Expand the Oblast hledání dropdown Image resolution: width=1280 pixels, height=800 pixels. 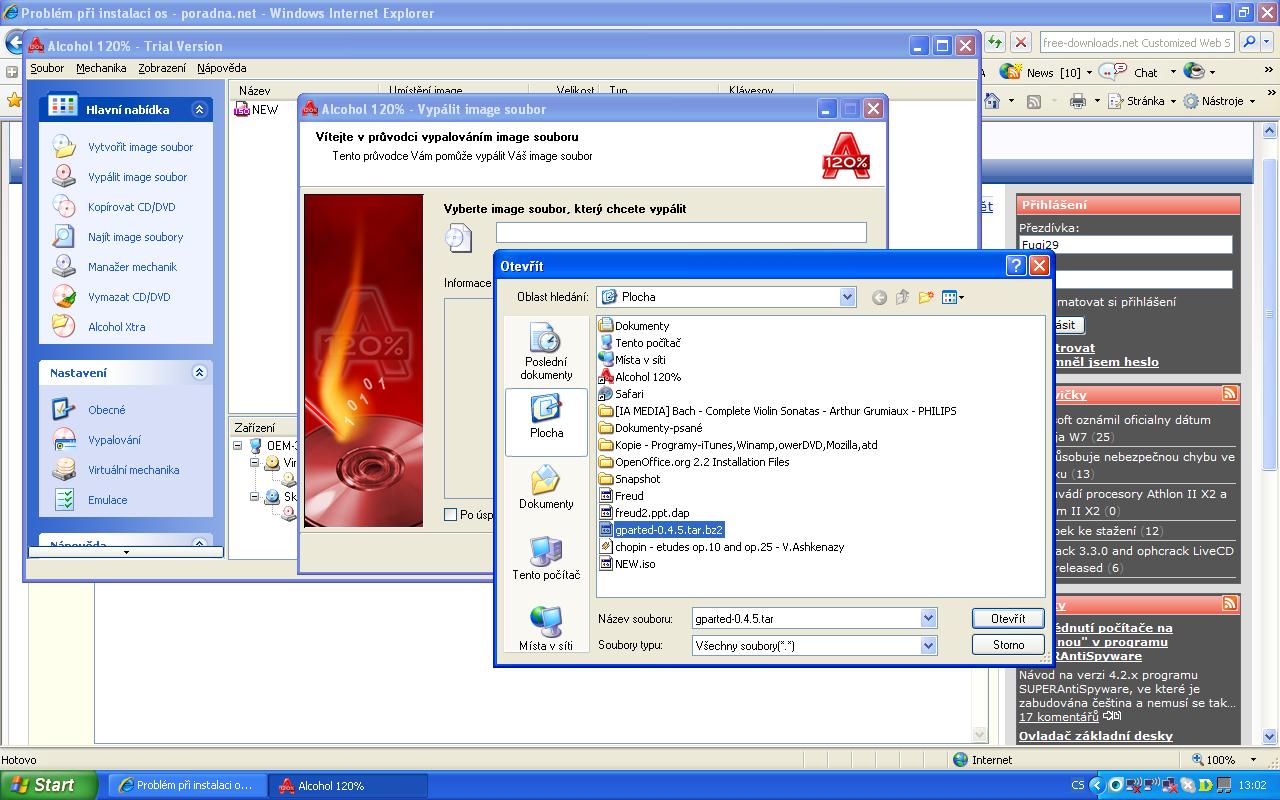(847, 297)
